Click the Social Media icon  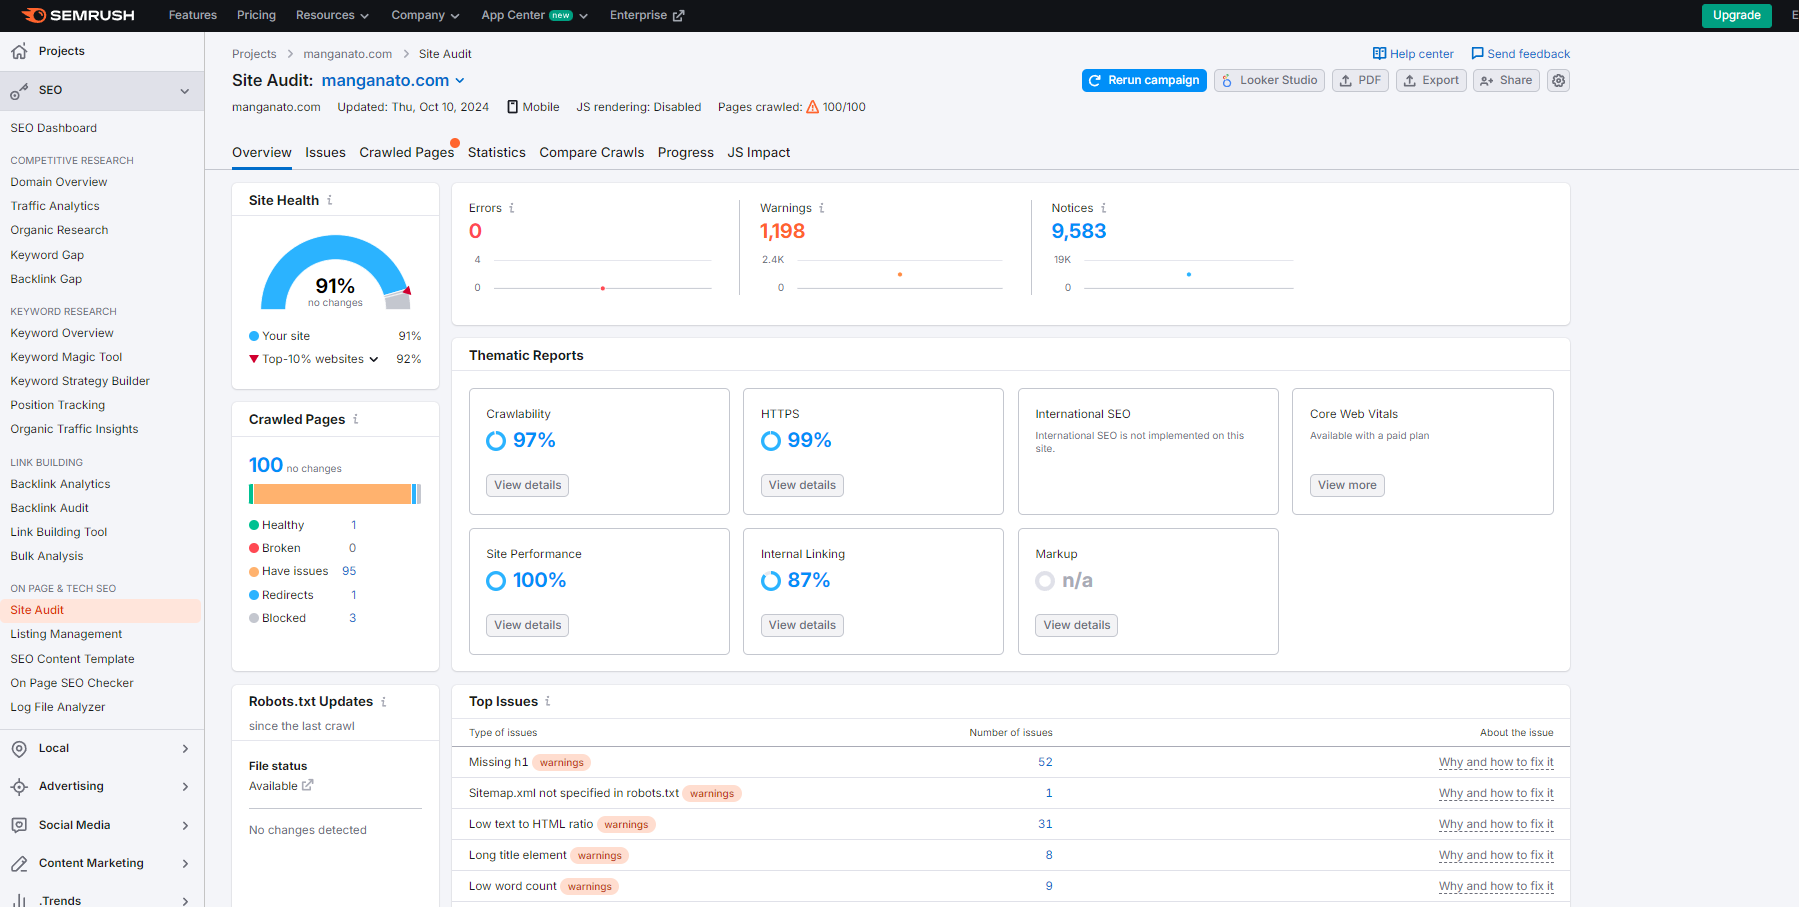pos(19,825)
